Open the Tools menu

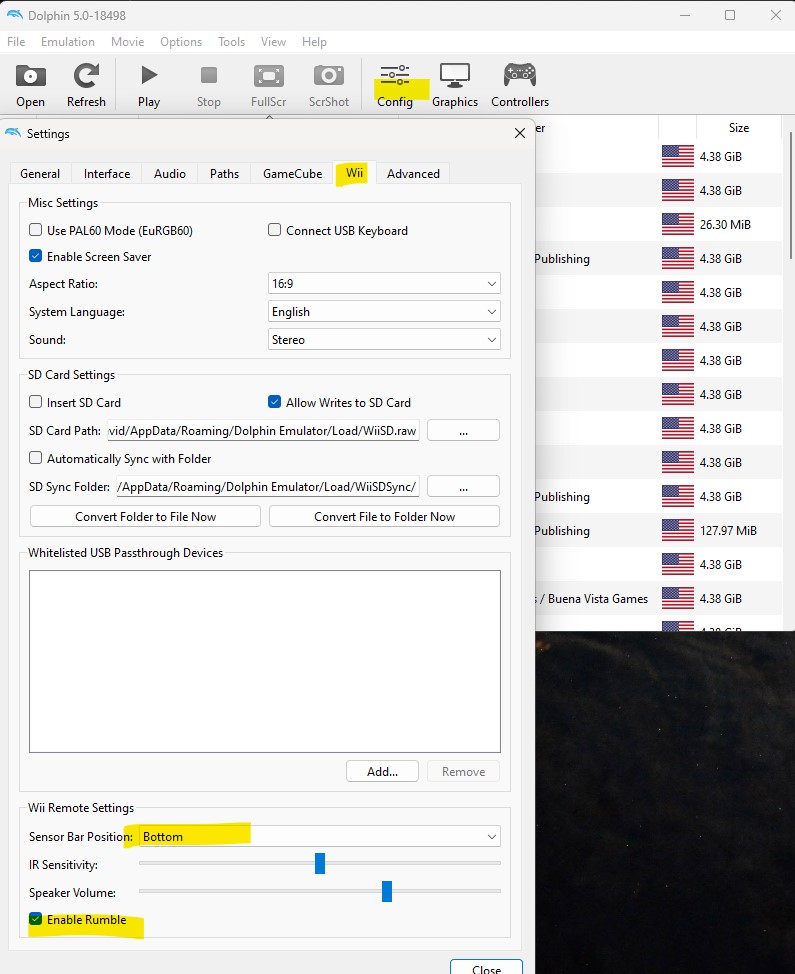(231, 42)
